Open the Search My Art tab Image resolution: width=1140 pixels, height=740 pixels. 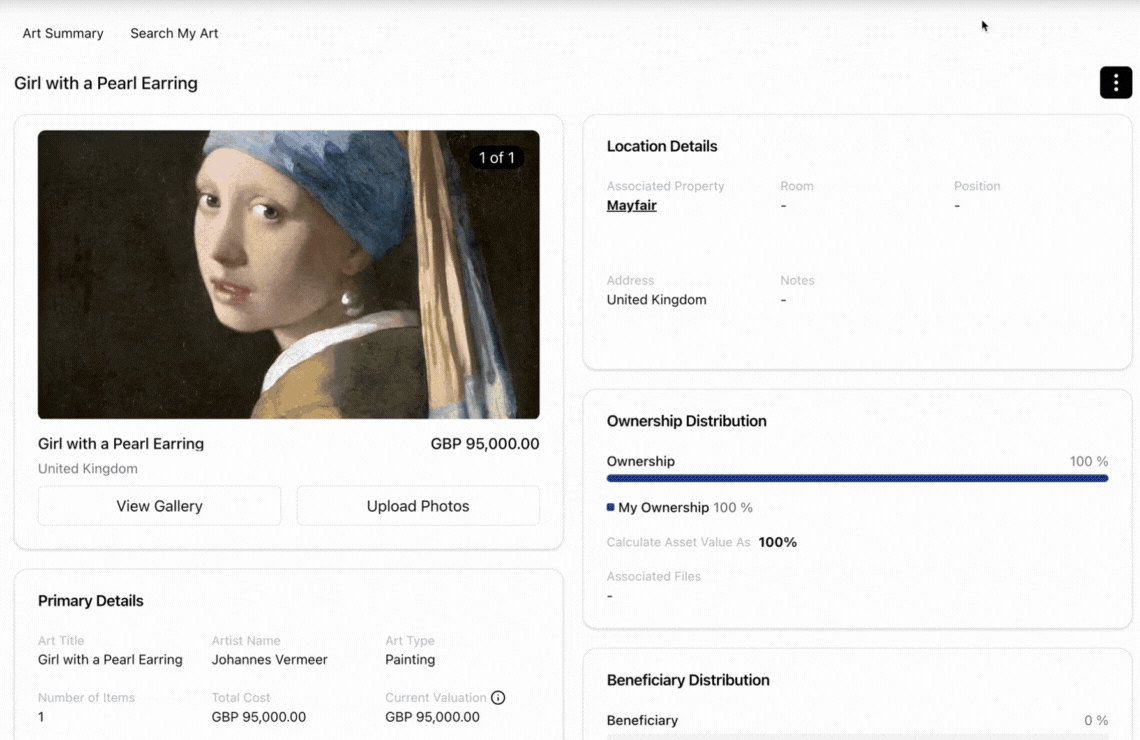coord(174,33)
